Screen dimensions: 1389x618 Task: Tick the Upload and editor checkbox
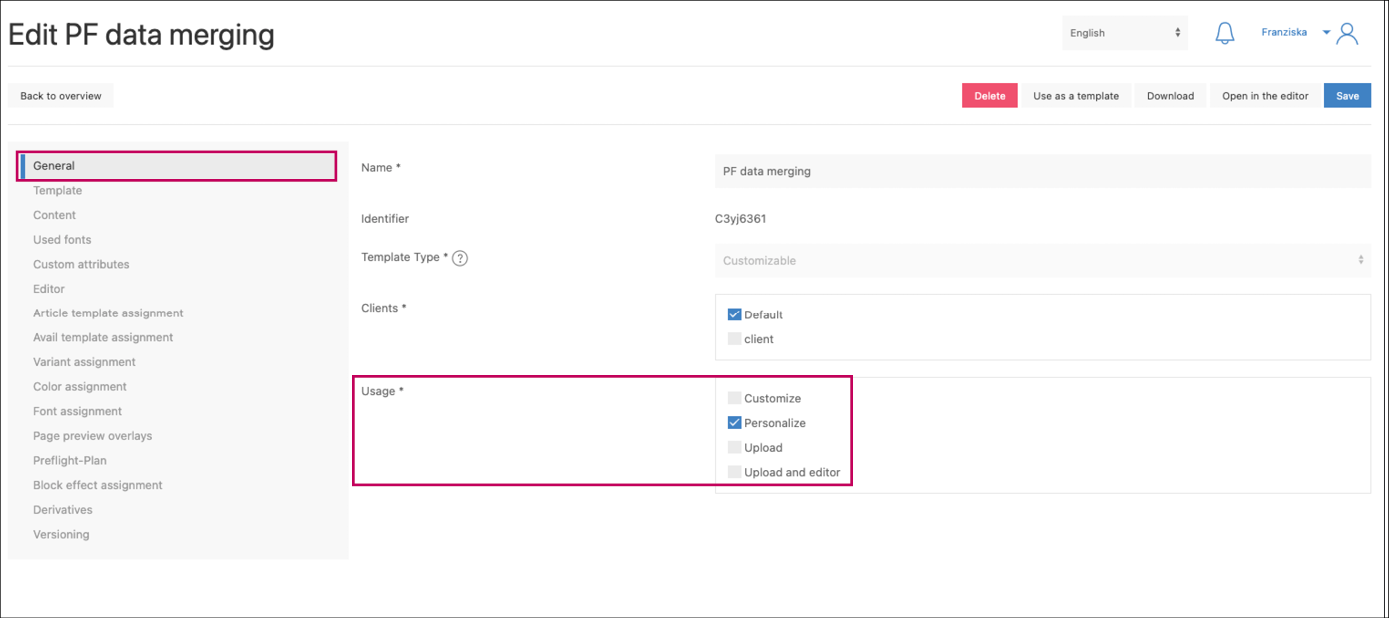[734, 472]
